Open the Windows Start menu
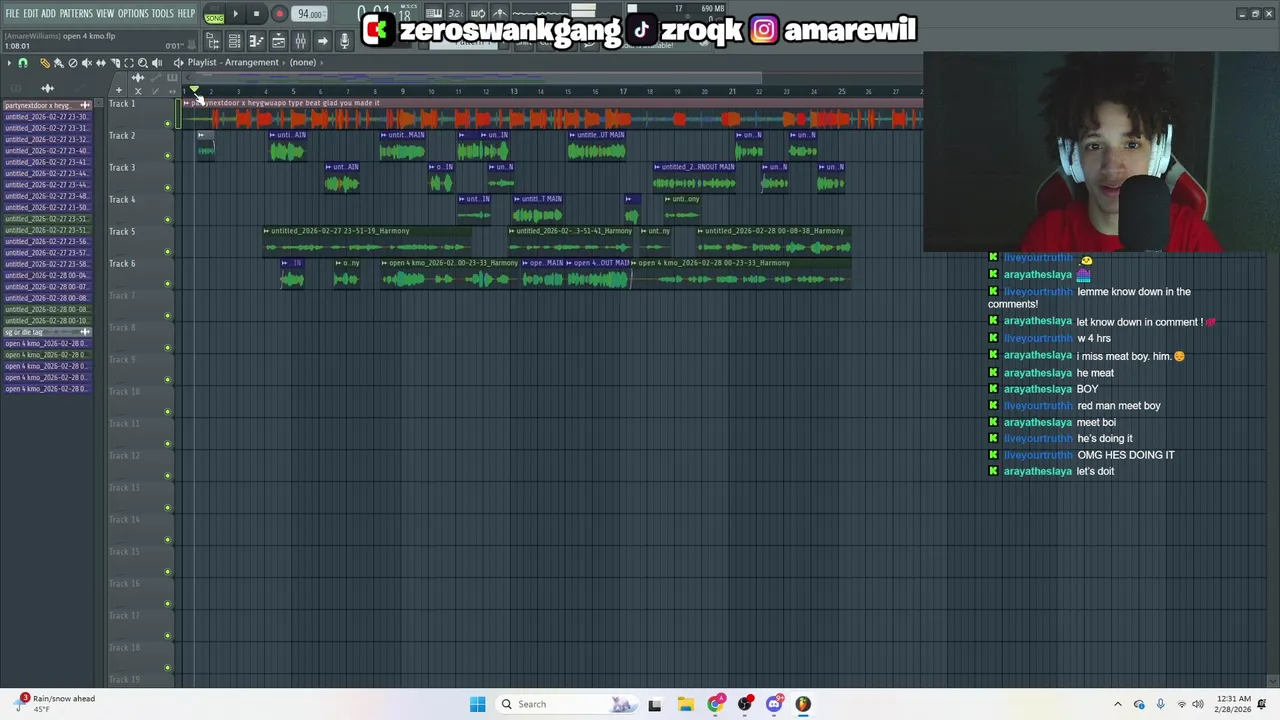The height and width of the screenshot is (720, 1280). (x=477, y=704)
